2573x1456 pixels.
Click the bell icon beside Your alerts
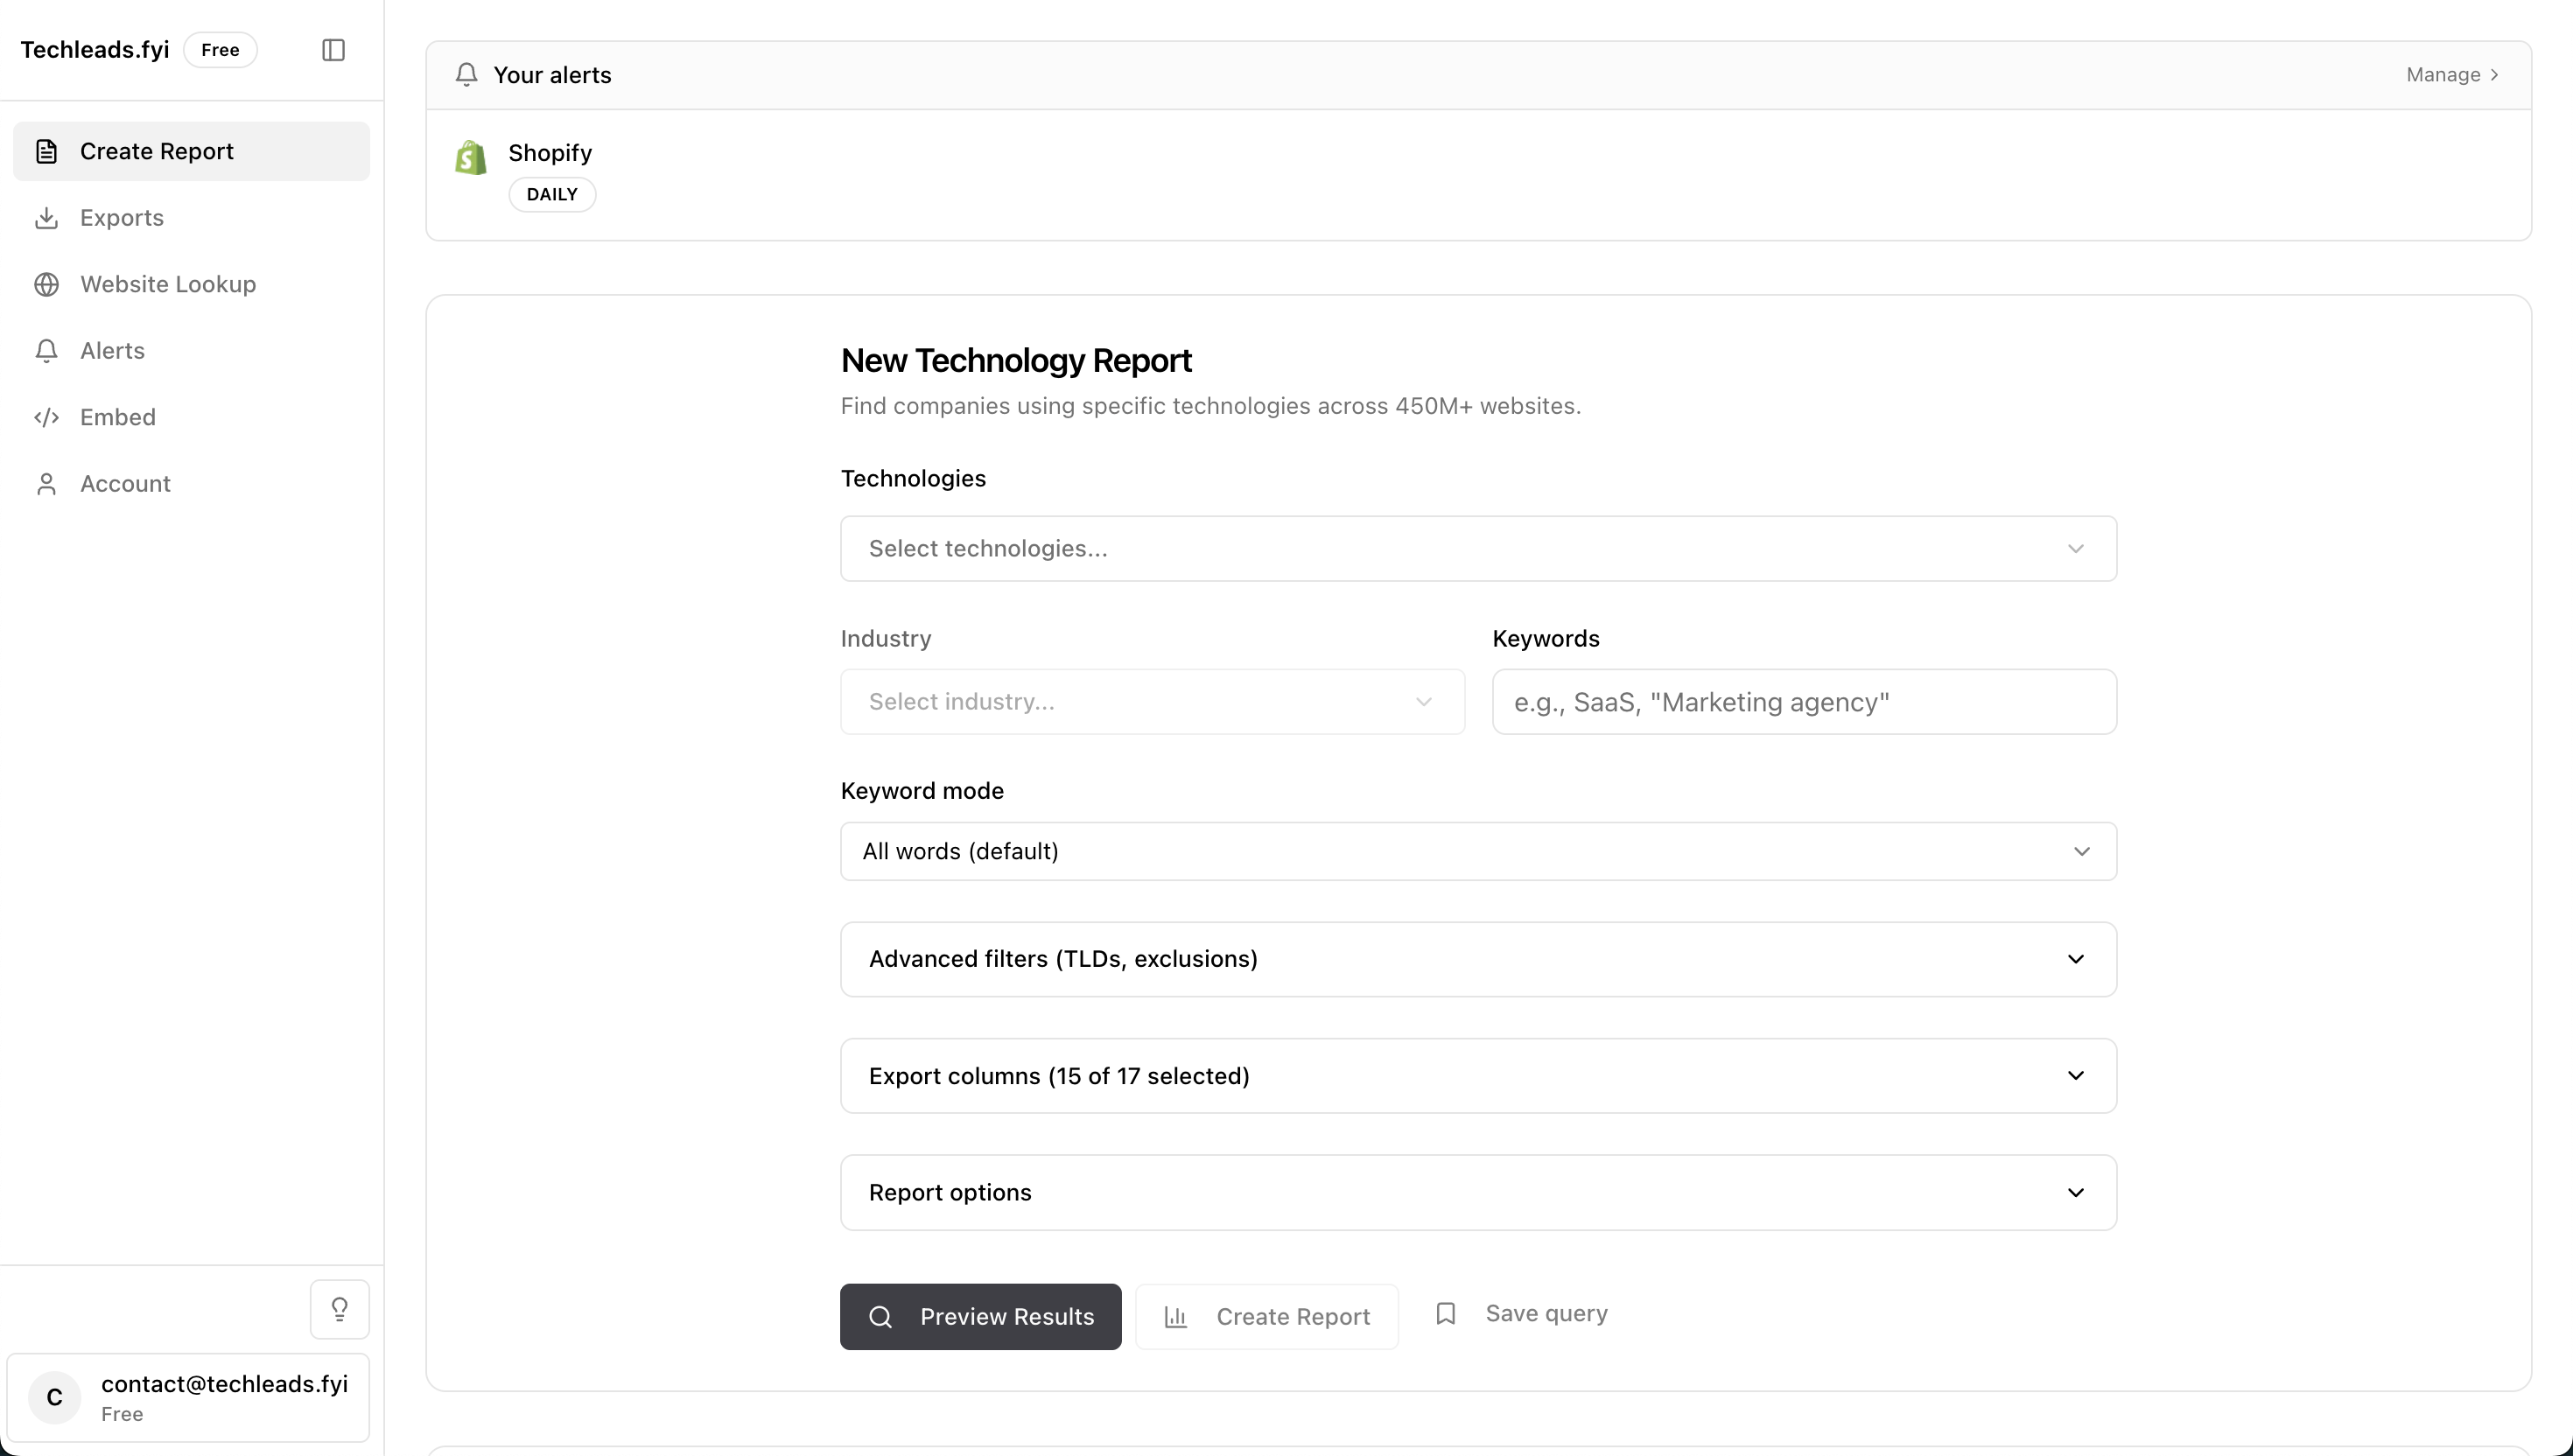pyautogui.click(x=466, y=75)
